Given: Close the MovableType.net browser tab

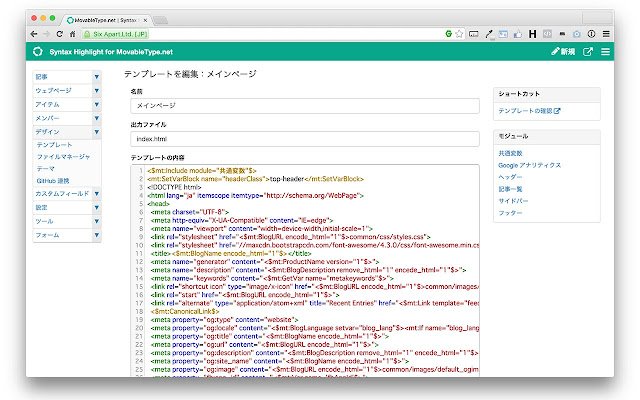Looking at the screenshot, I should coord(145,20).
